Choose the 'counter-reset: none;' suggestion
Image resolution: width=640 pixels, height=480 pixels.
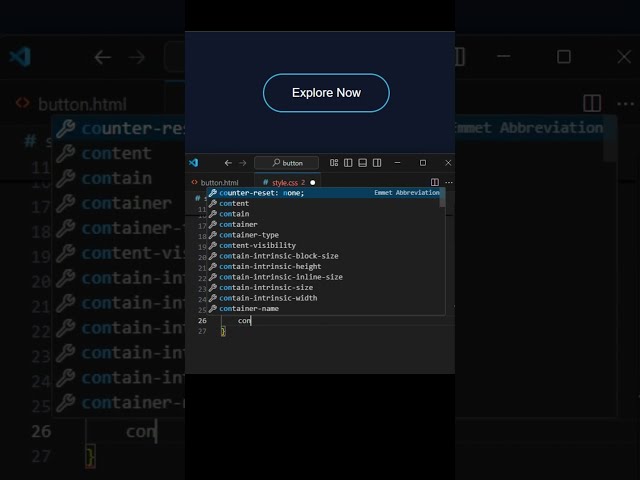coord(325,193)
